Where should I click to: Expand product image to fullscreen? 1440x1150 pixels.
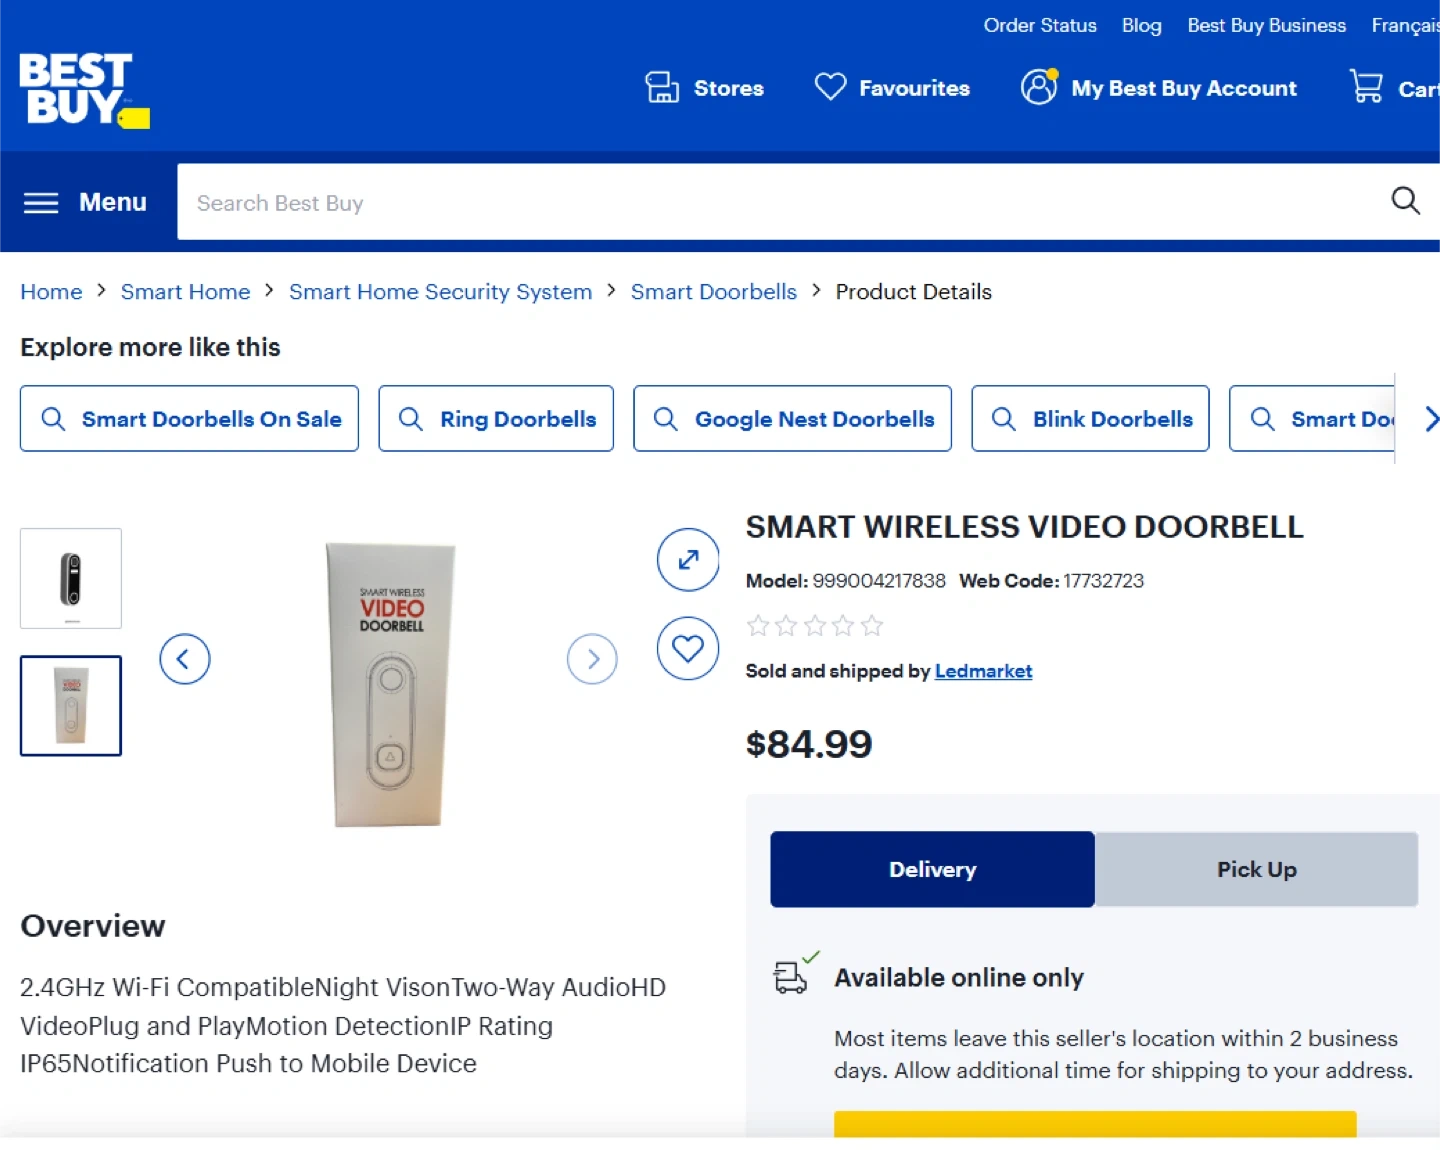[688, 560]
